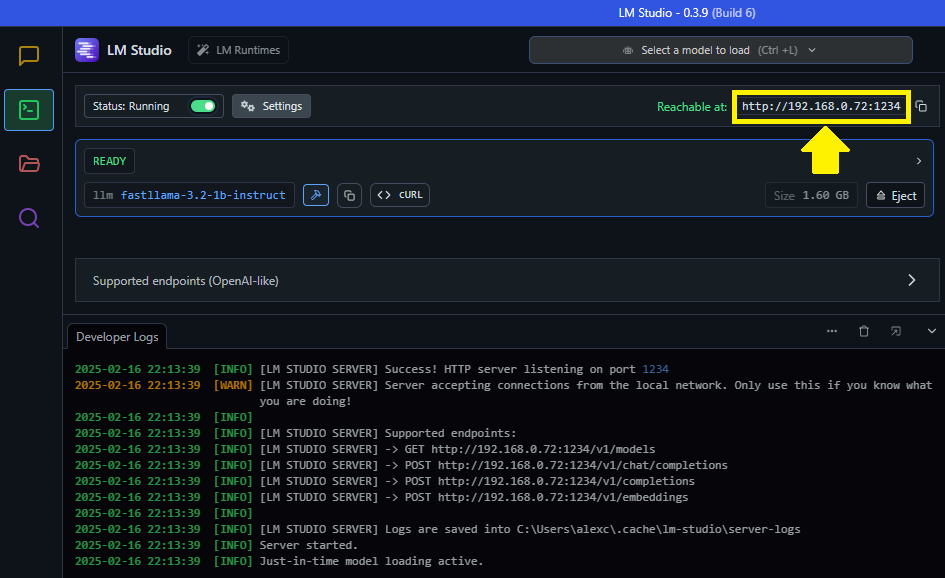Click port number 1234 in the log
The width and height of the screenshot is (945, 578).
click(655, 369)
